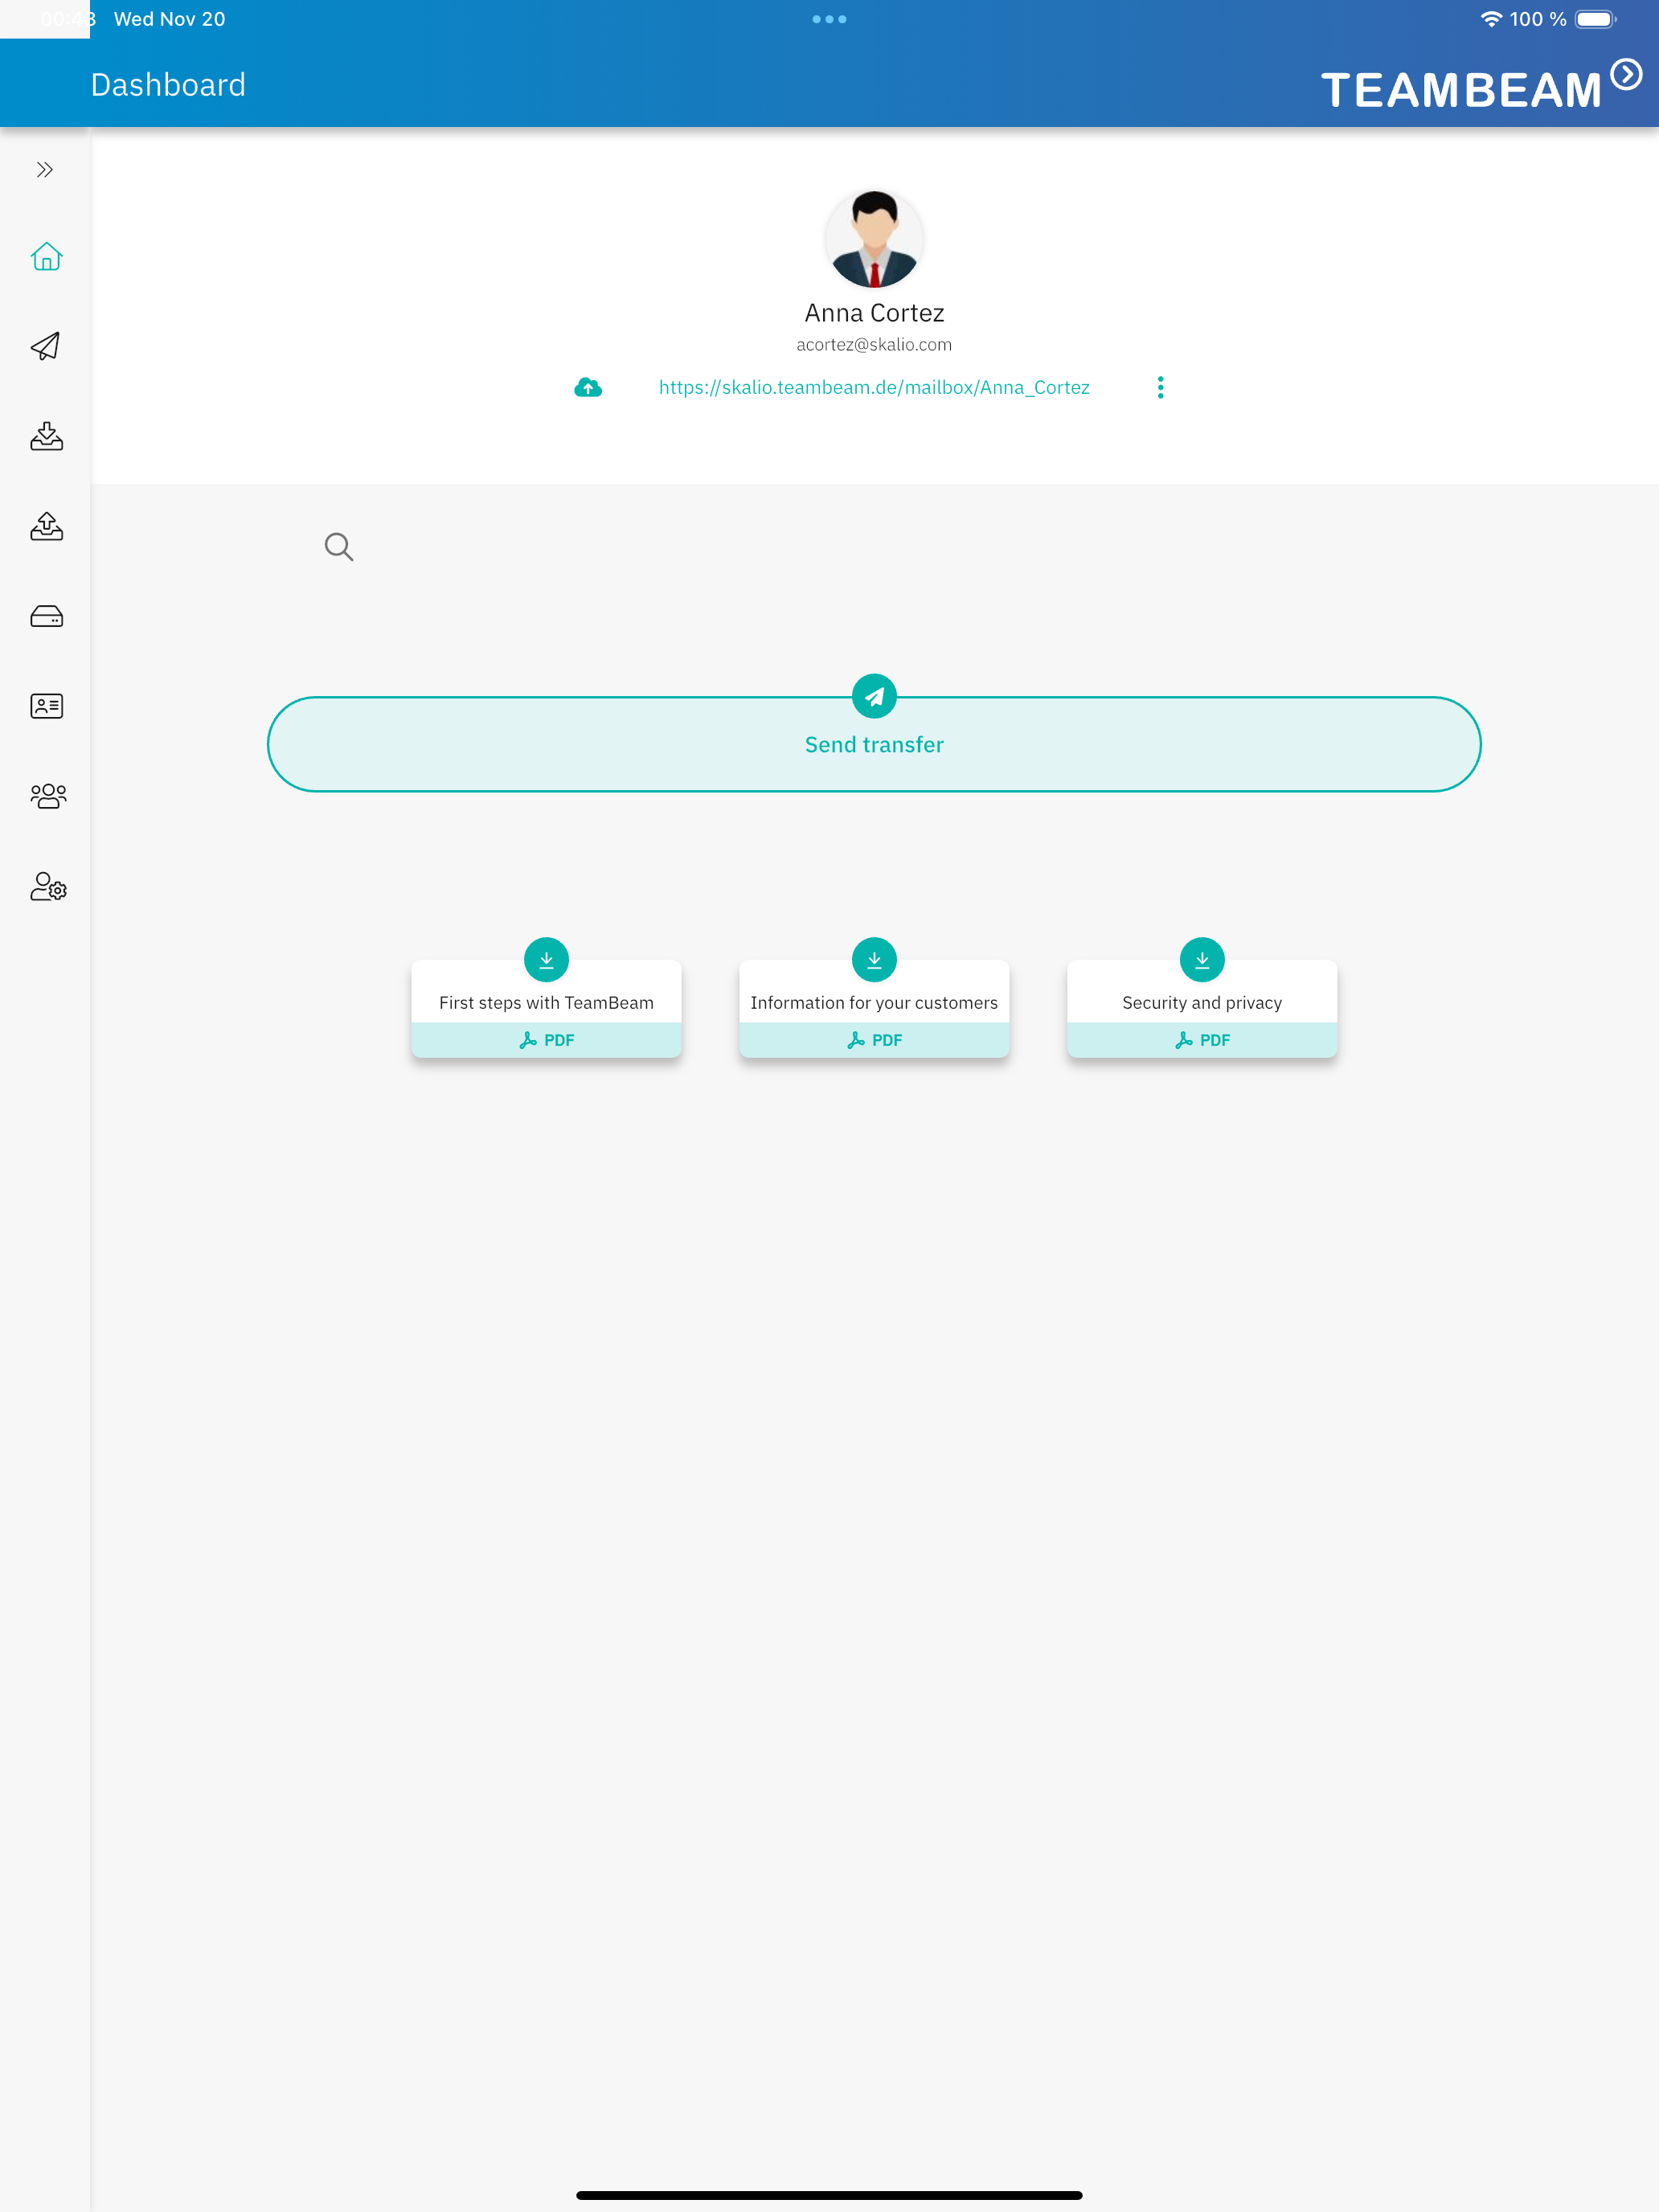The image size is (1659, 2212).
Task: Click the paper plane circle above Send transfer
Action: pyautogui.click(x=874, y=696)
